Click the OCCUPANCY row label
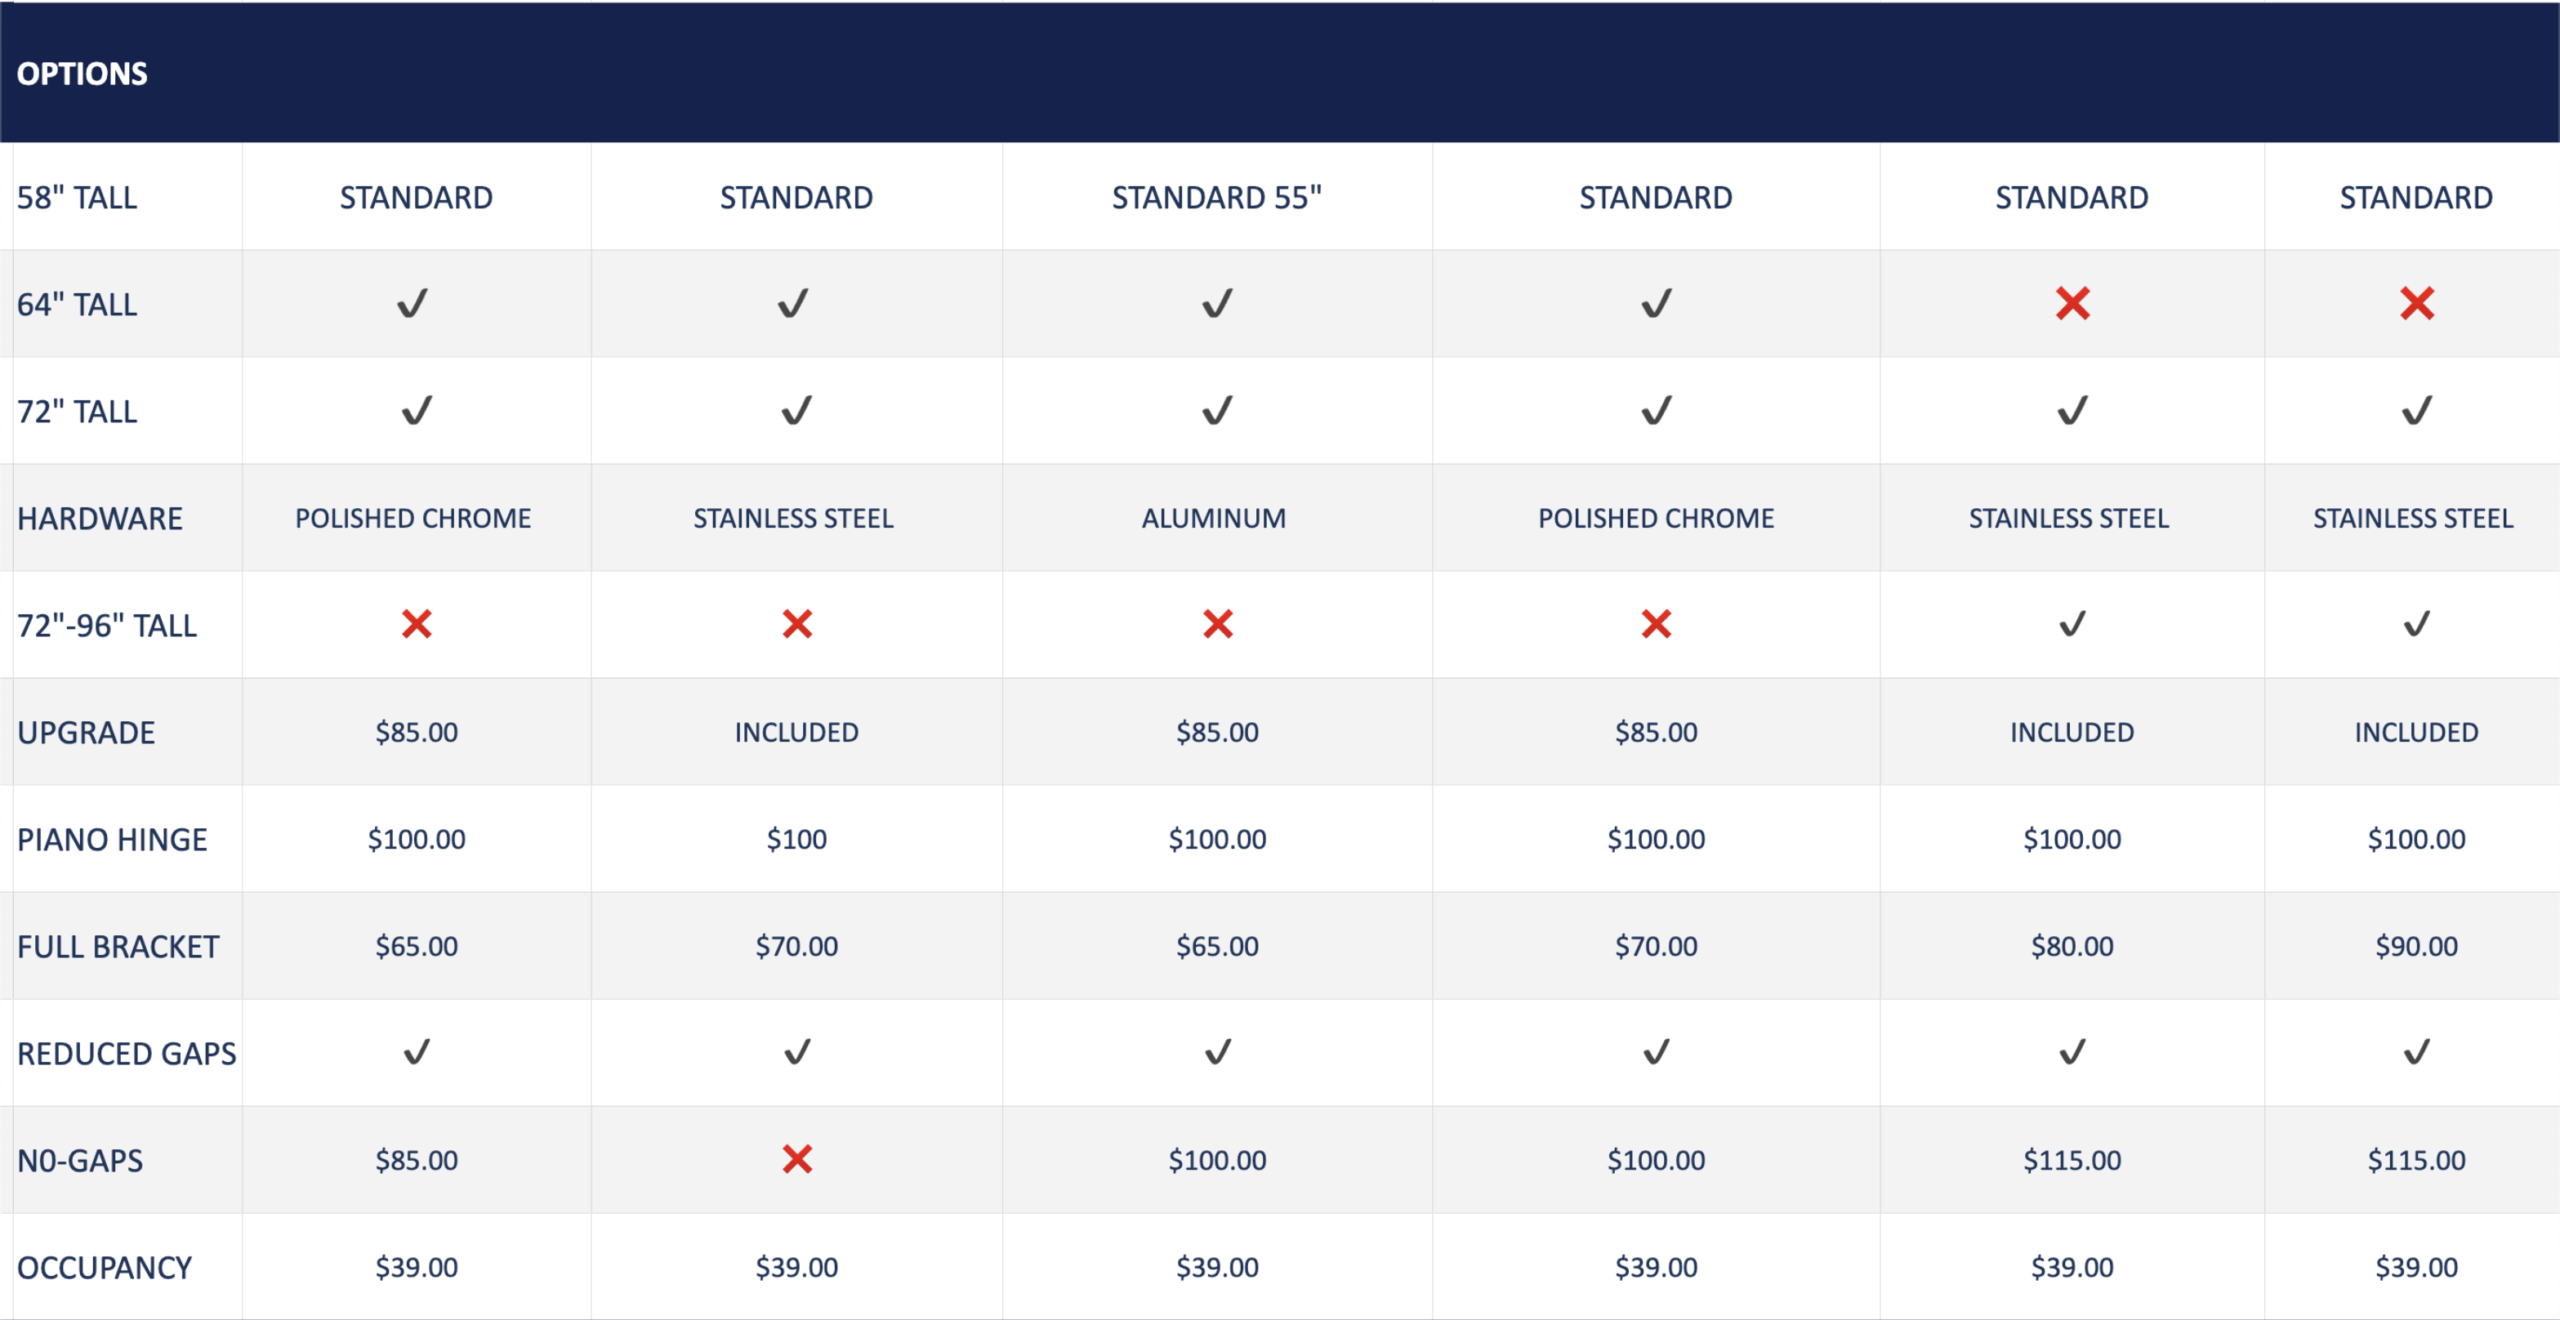This screenshot has width=2560, height=1320. (x=104, y=1268)
